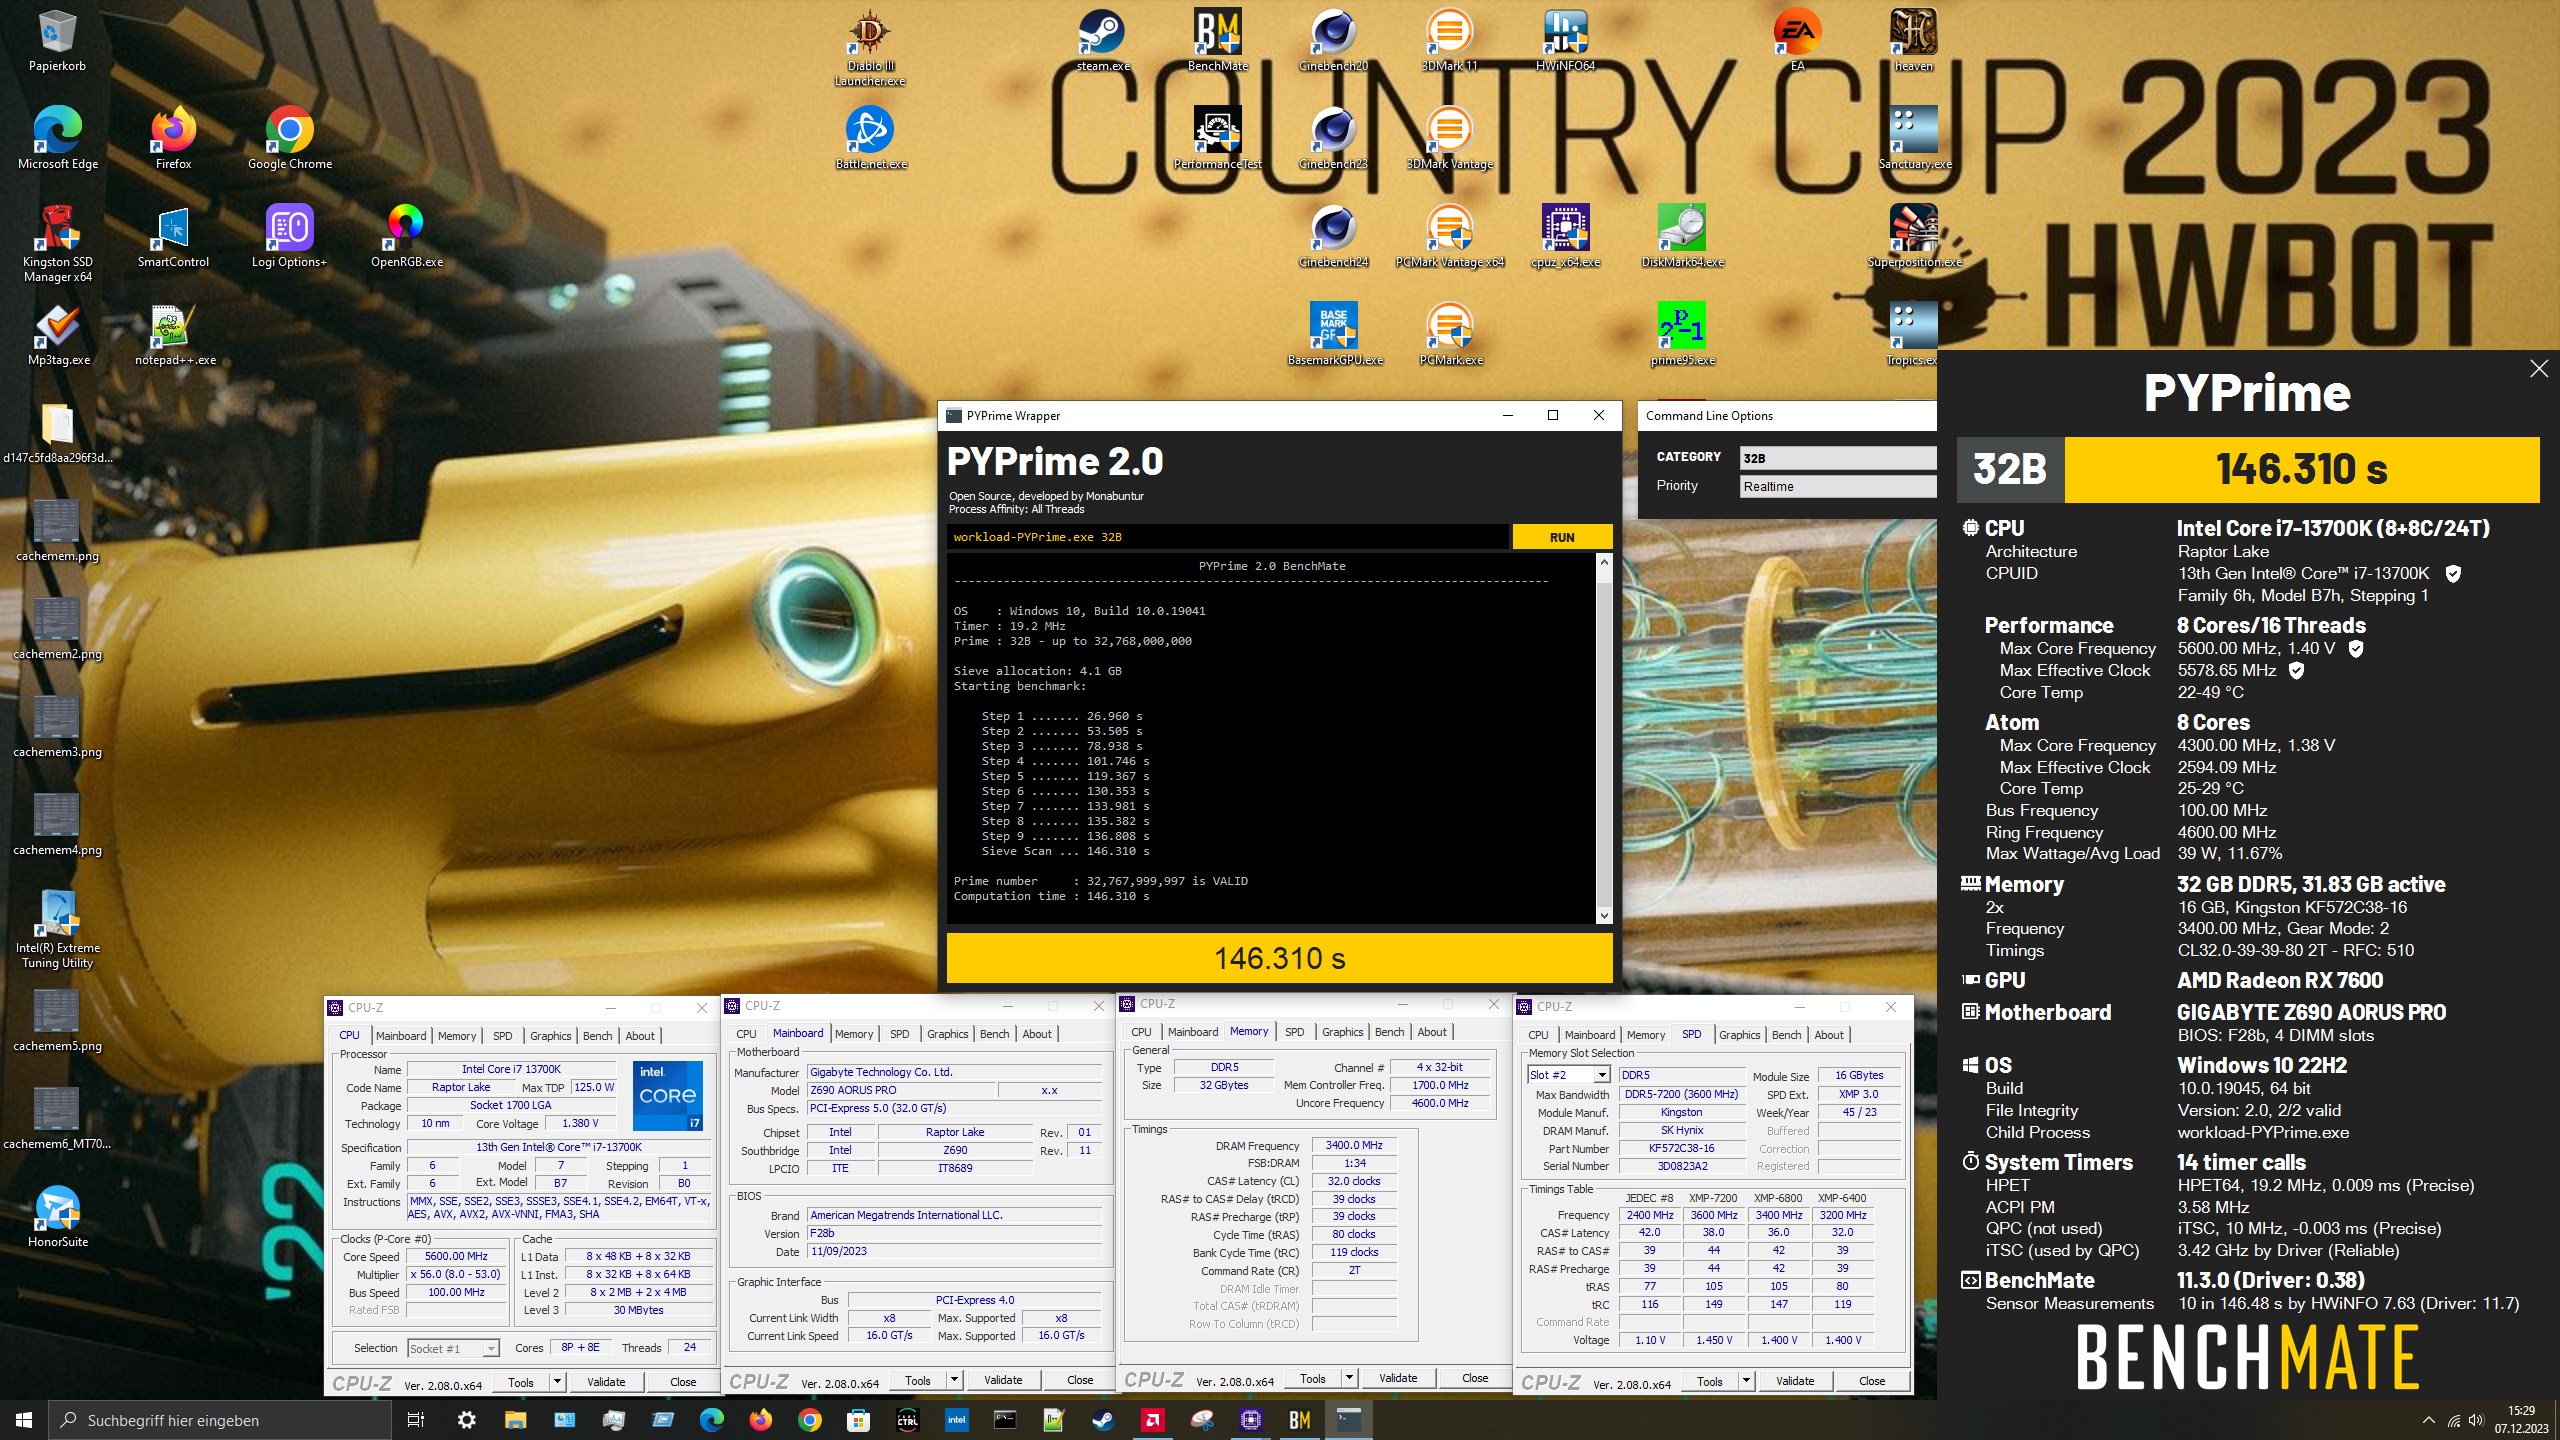This screenshot has height=1440, width=2560.
Task: Open the Steam desktop shortcut
Action: coord(1102,40)
